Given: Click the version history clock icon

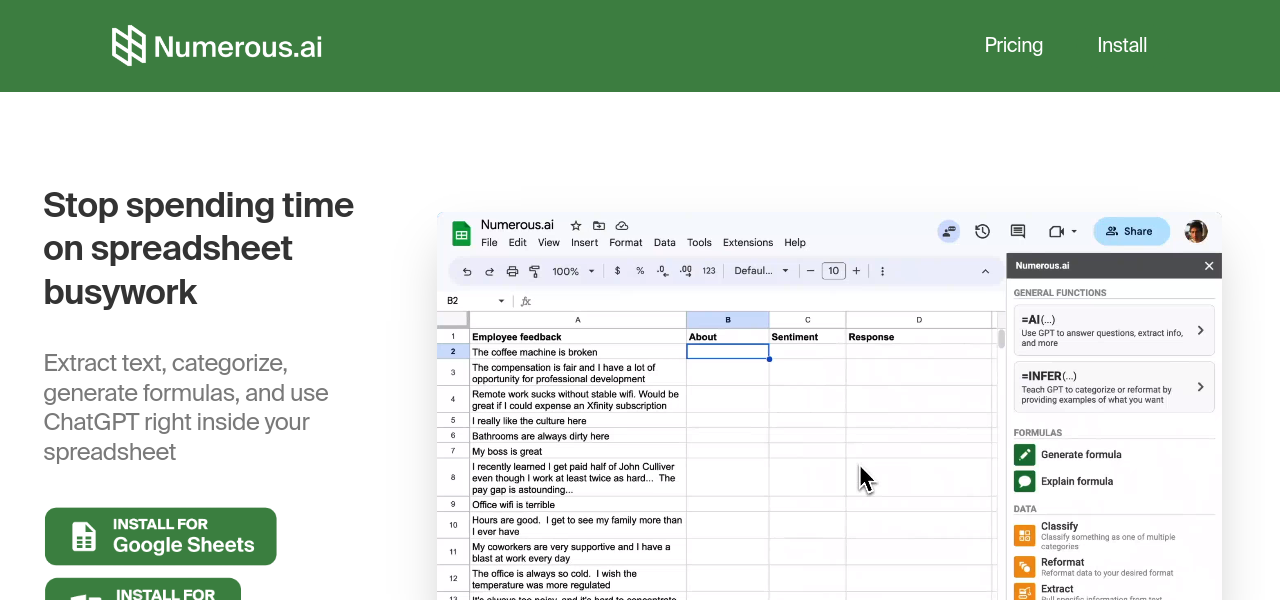Looking at the screenshot, I should pos(982,231).
